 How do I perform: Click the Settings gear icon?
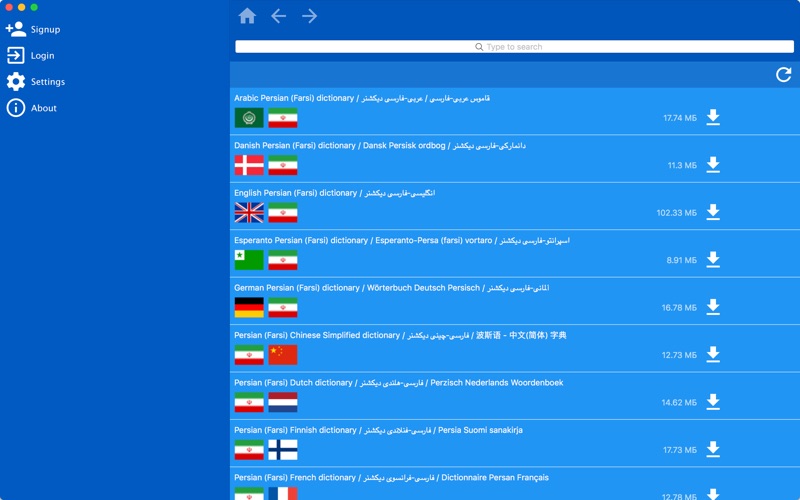(16, 82)
